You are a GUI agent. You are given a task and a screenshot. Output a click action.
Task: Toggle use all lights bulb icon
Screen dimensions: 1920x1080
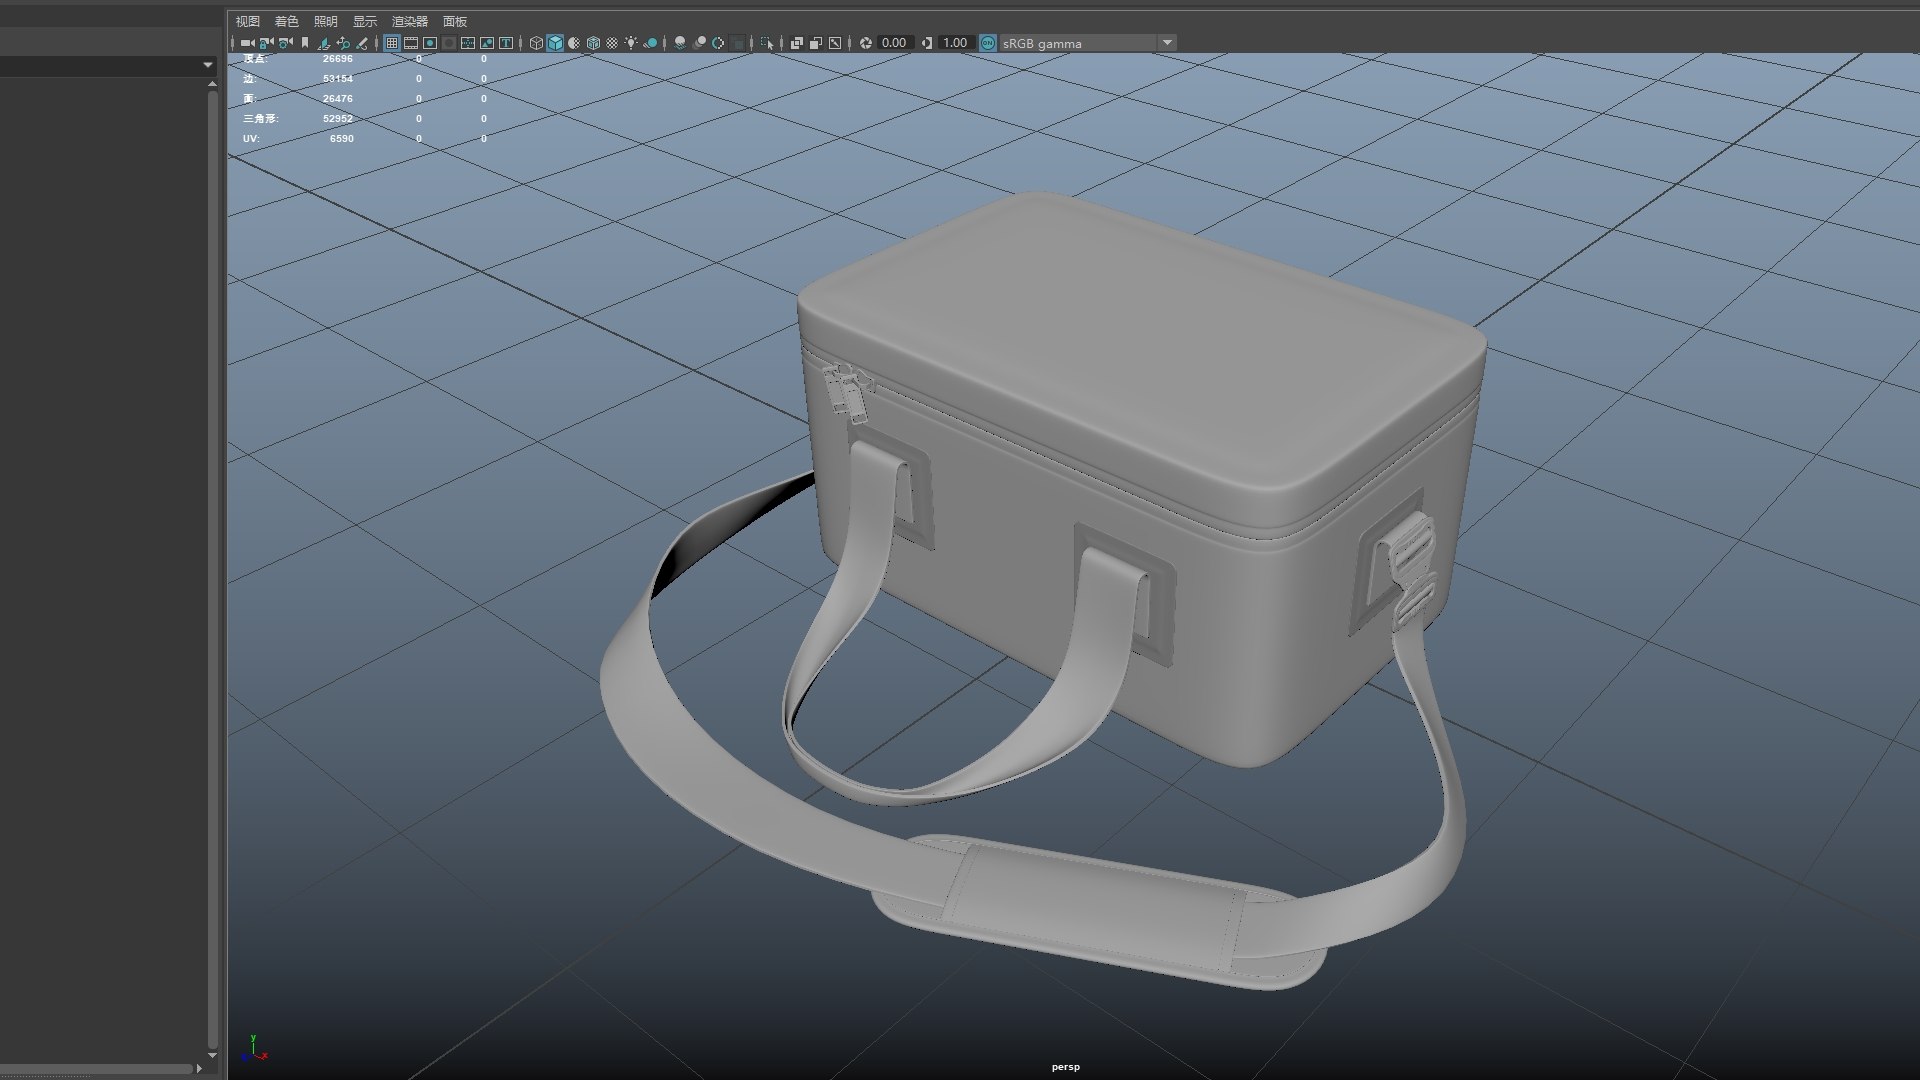(x=631, y=43)
